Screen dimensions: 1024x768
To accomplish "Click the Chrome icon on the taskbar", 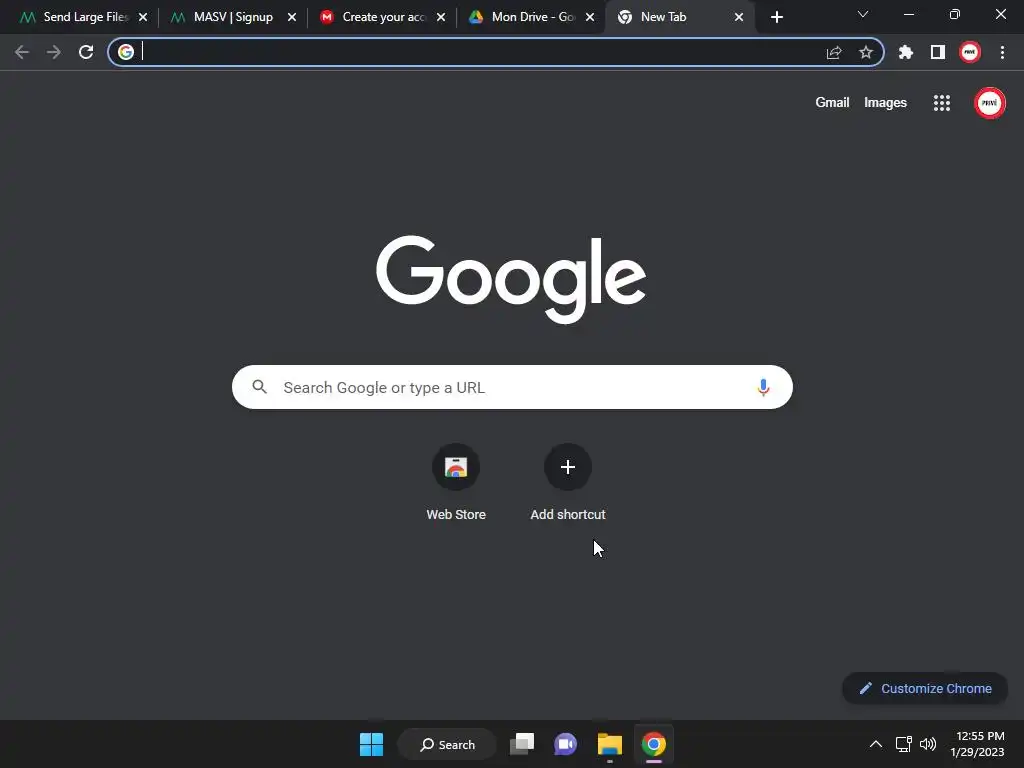I will click(653, 744).
